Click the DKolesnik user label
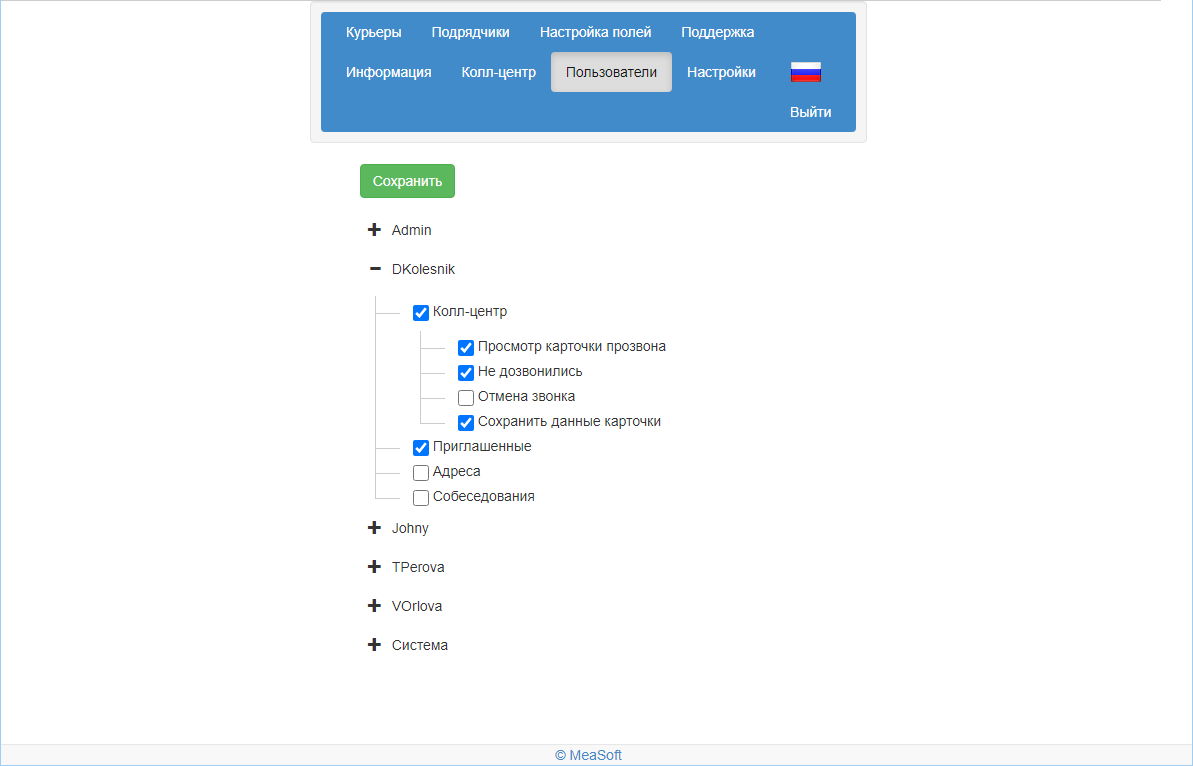The width and height of the screenshot is (1193, 766). pos(423,269)
